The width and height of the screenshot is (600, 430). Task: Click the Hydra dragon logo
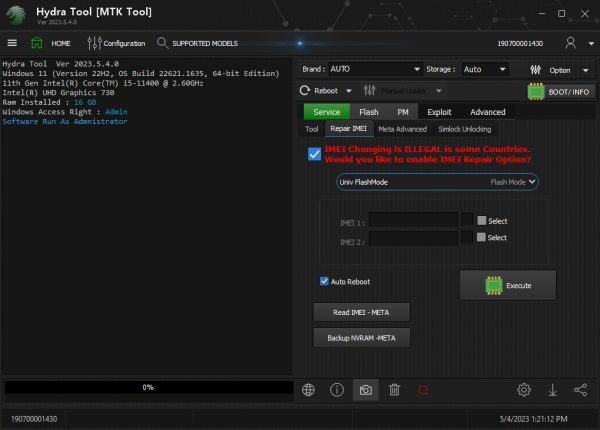16,15
